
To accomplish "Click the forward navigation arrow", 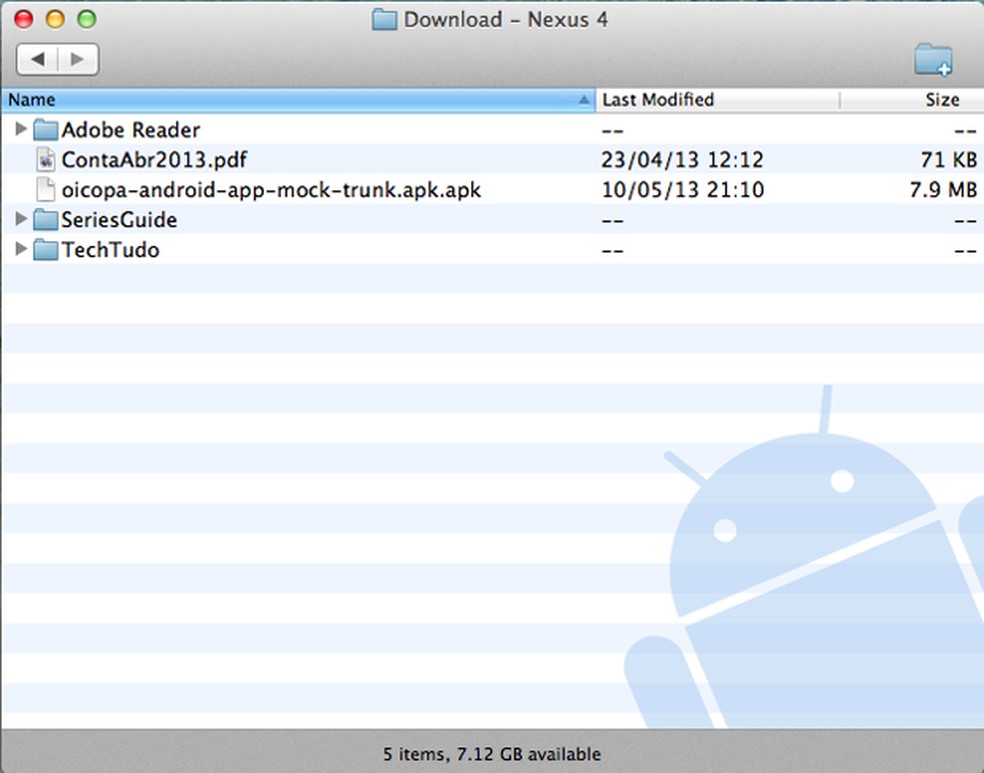I will (78, 60).
